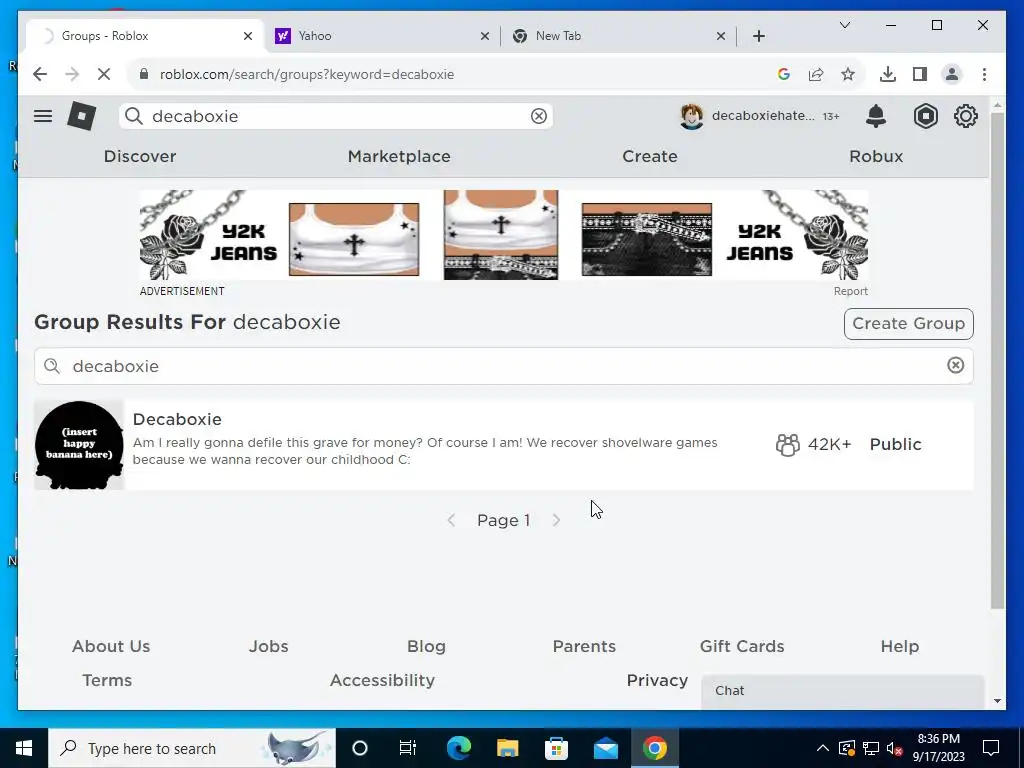
Task: Open Chrome three-dot menu
Action: tap(984, 74)
